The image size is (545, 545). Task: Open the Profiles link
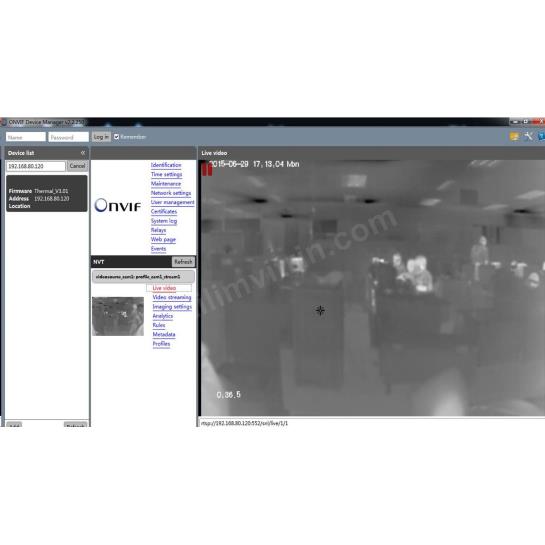pos(161,344)
